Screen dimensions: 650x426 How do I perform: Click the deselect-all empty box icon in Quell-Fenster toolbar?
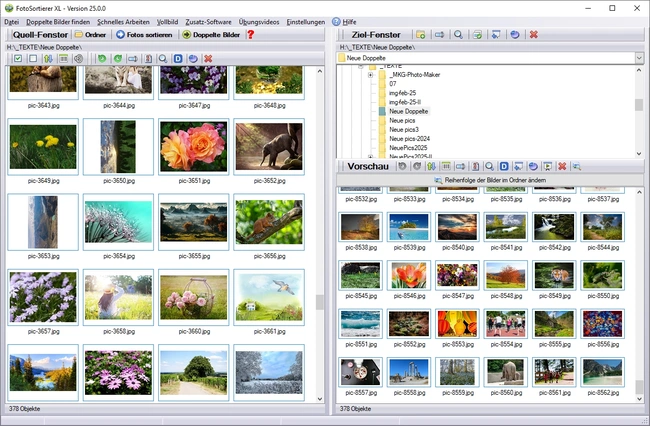33,58
